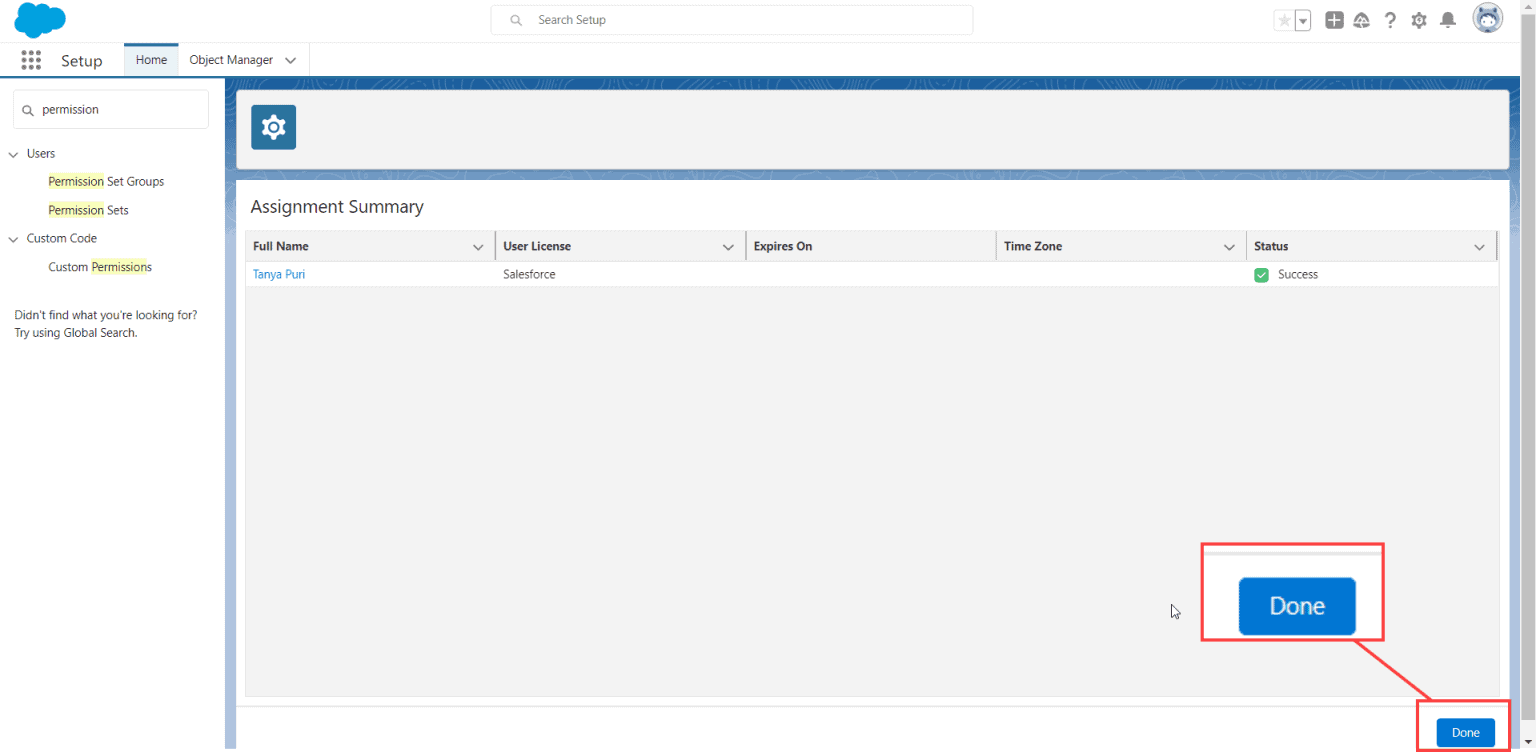This screenshot has height=752, width=1536.
Task: Click the Setup app name label
Action: (81, 61)
